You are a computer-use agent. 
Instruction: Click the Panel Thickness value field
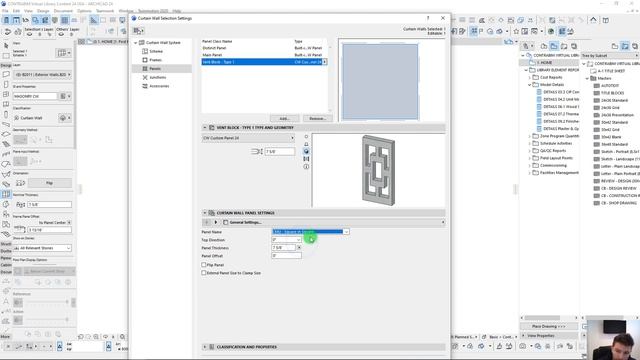(x=283, y=248)
